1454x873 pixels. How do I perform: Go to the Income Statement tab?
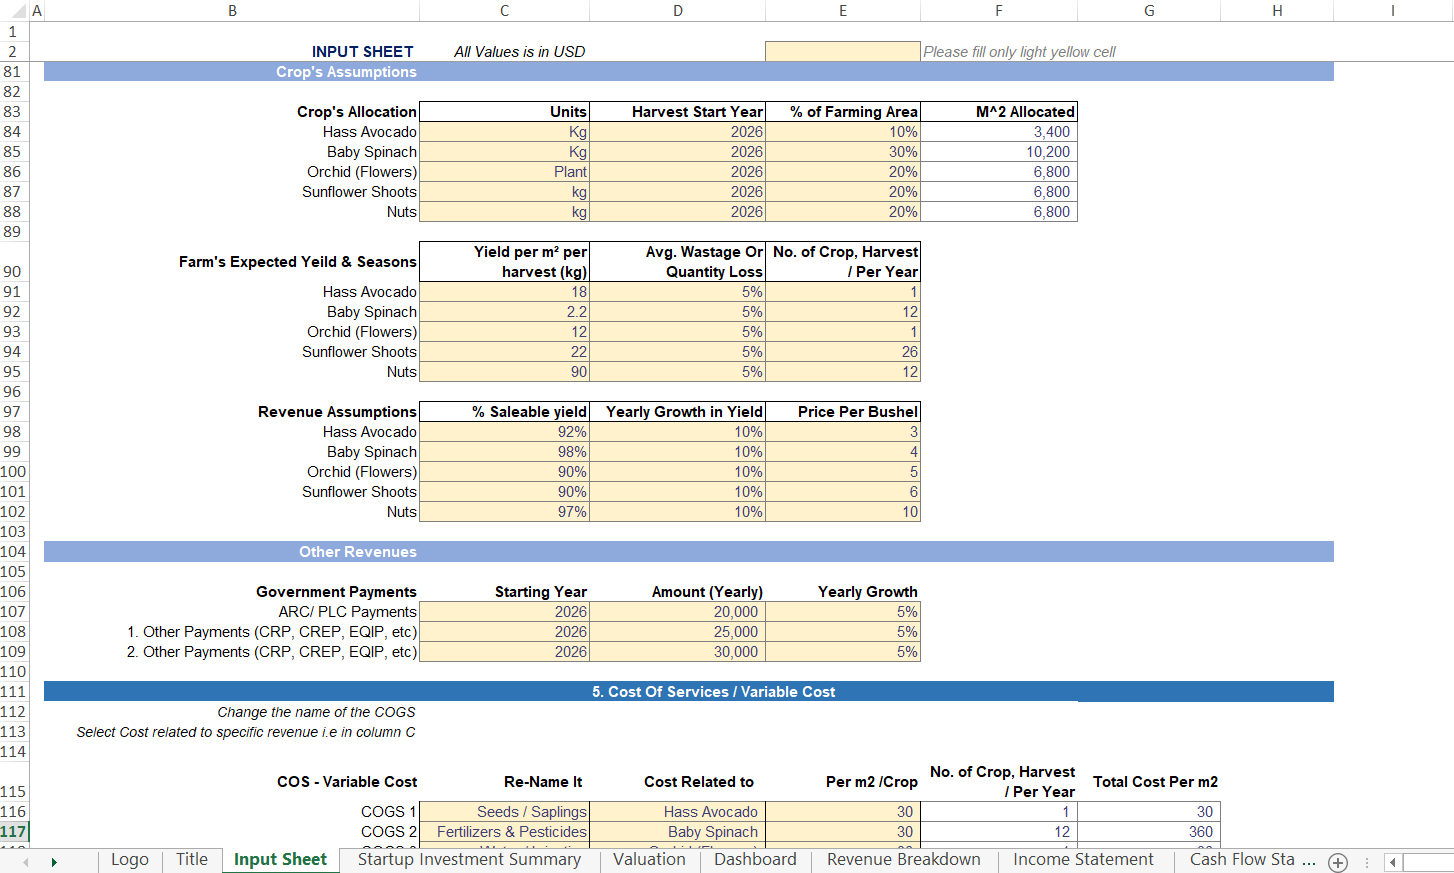click(x=1083, y=860)
